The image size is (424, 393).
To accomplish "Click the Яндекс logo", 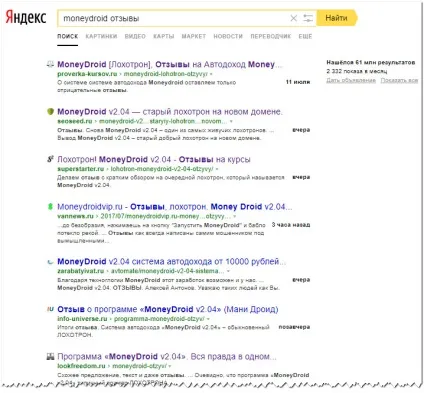I will pos(26,17).
